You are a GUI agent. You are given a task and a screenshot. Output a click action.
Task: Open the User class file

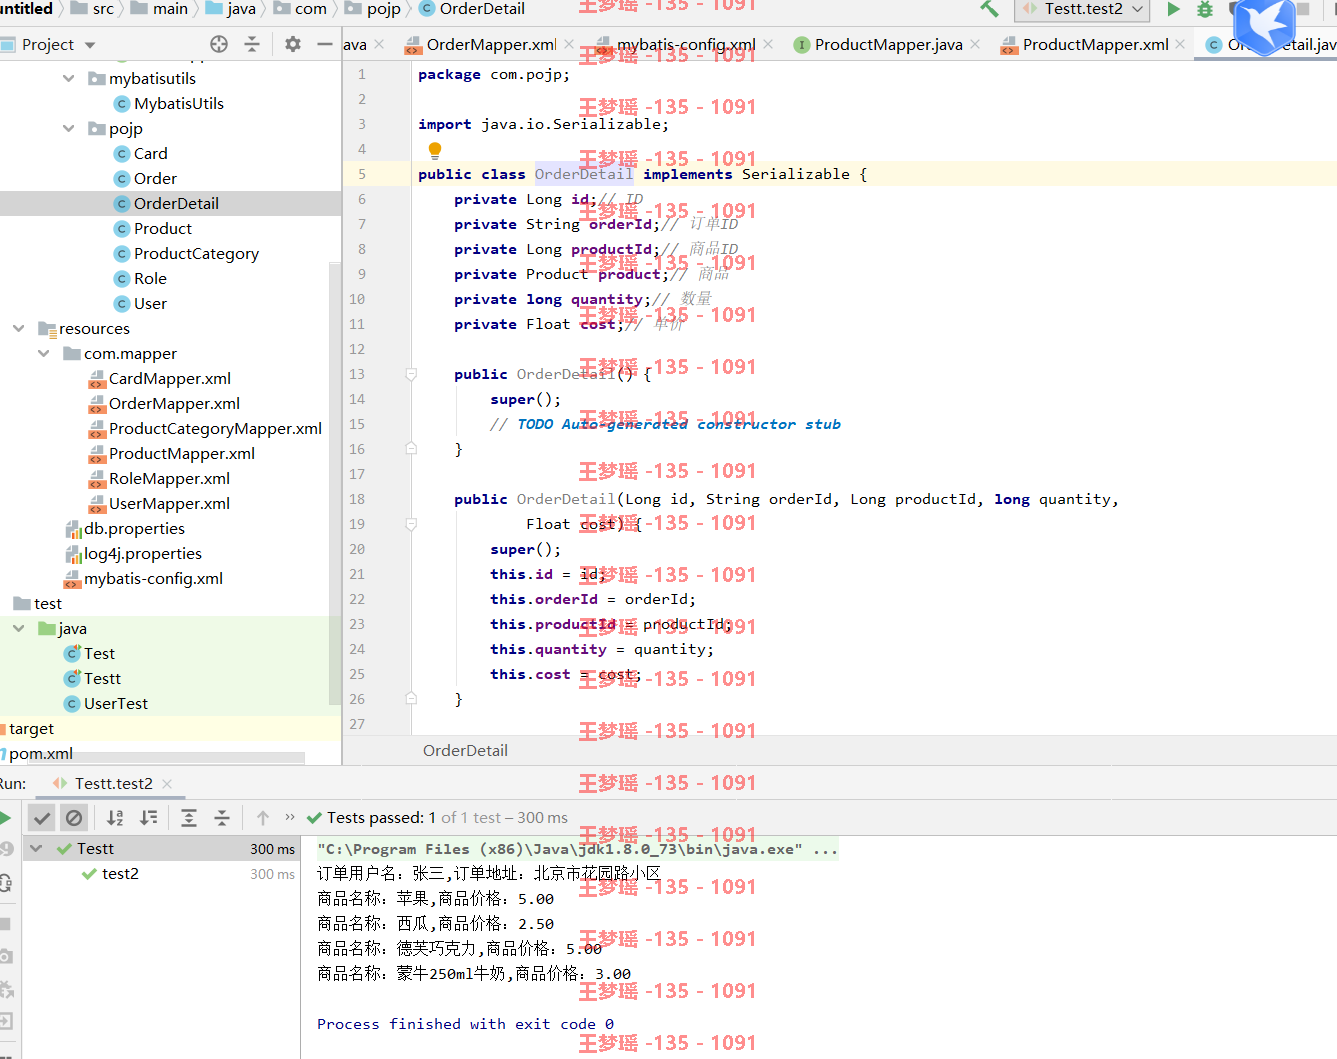pyautogui.click(x=140, y=303)
